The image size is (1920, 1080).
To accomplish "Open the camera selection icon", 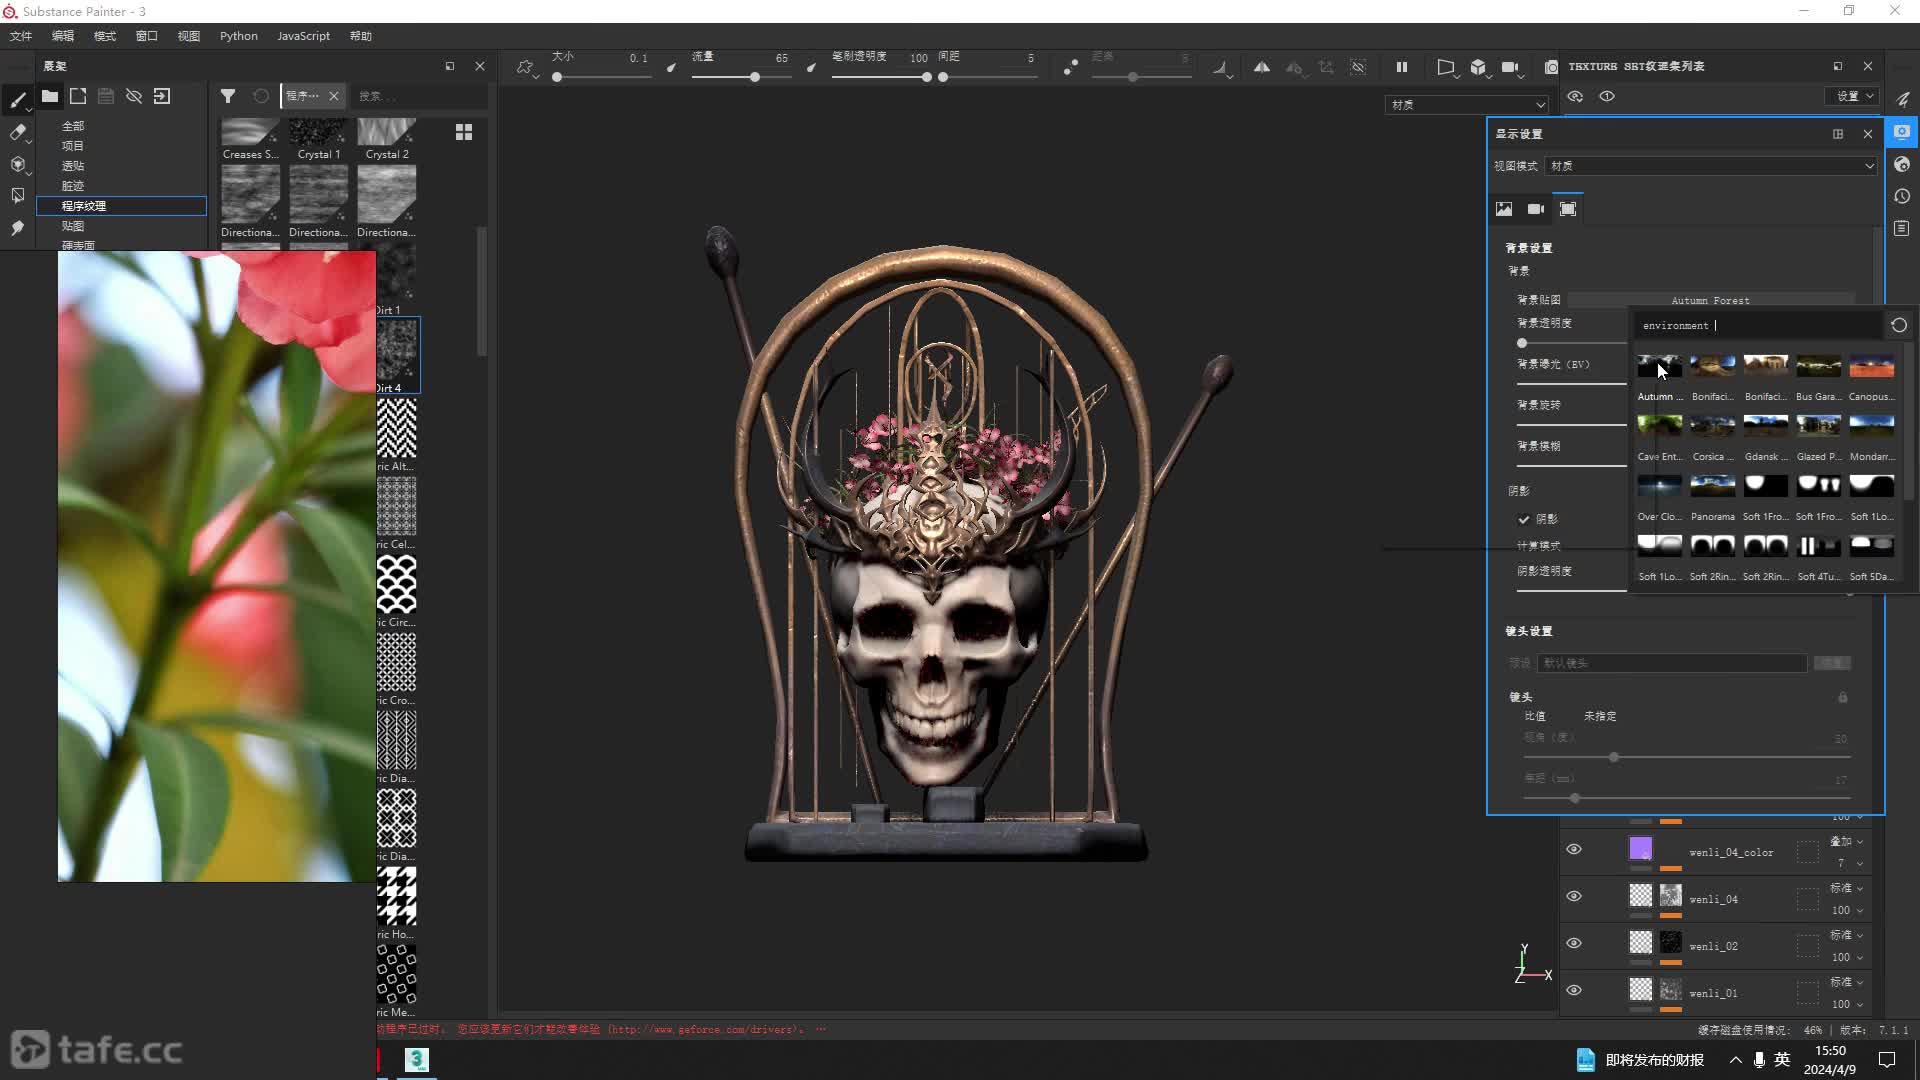I will [1510, 67].
